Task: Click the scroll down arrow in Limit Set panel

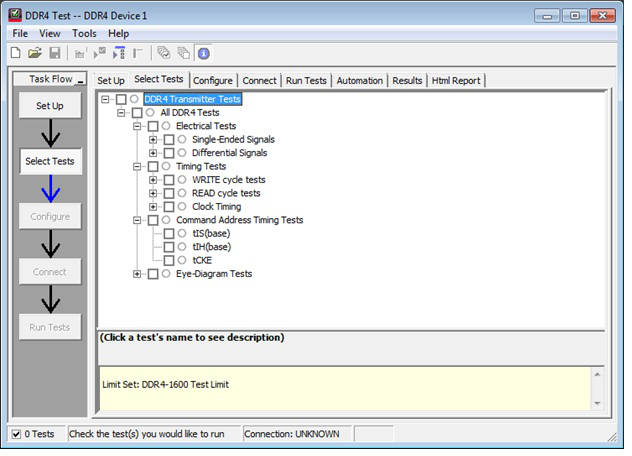Action: 598,403
